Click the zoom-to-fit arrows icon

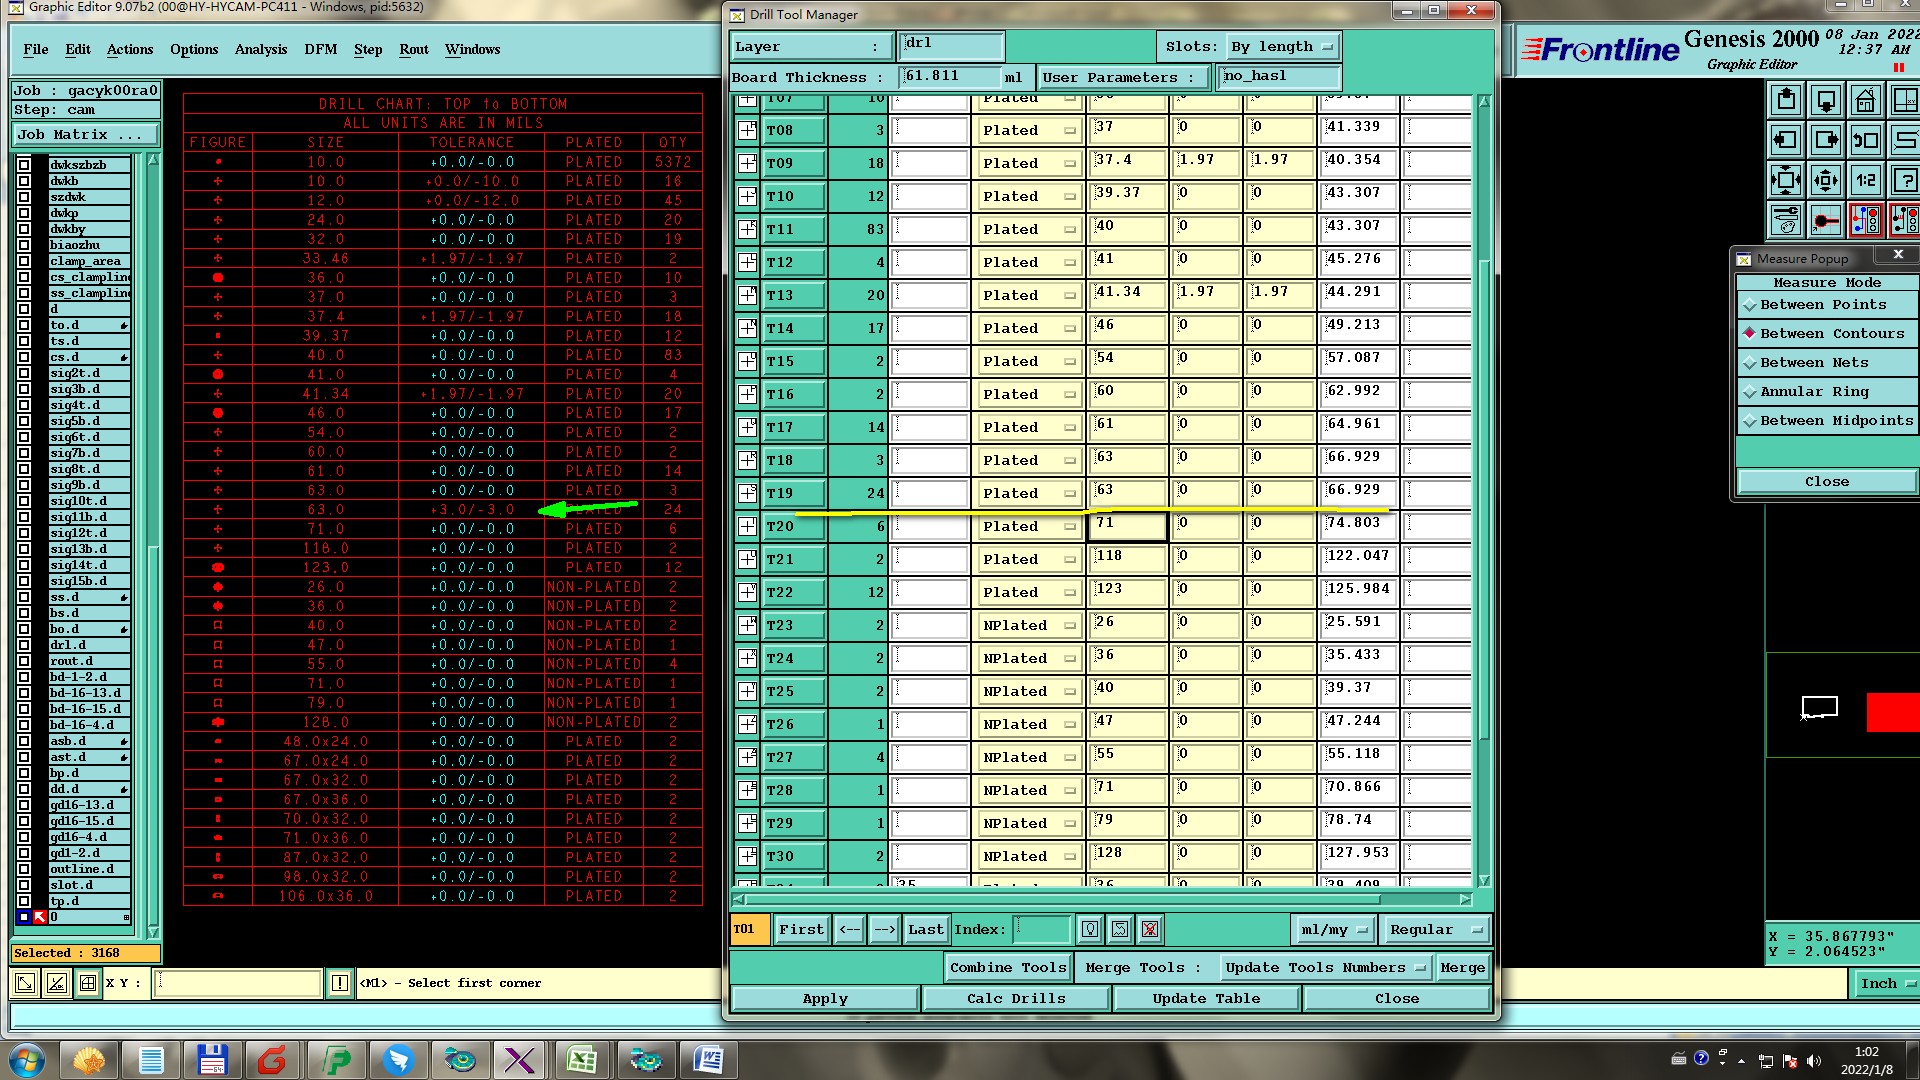[1786, 180]
